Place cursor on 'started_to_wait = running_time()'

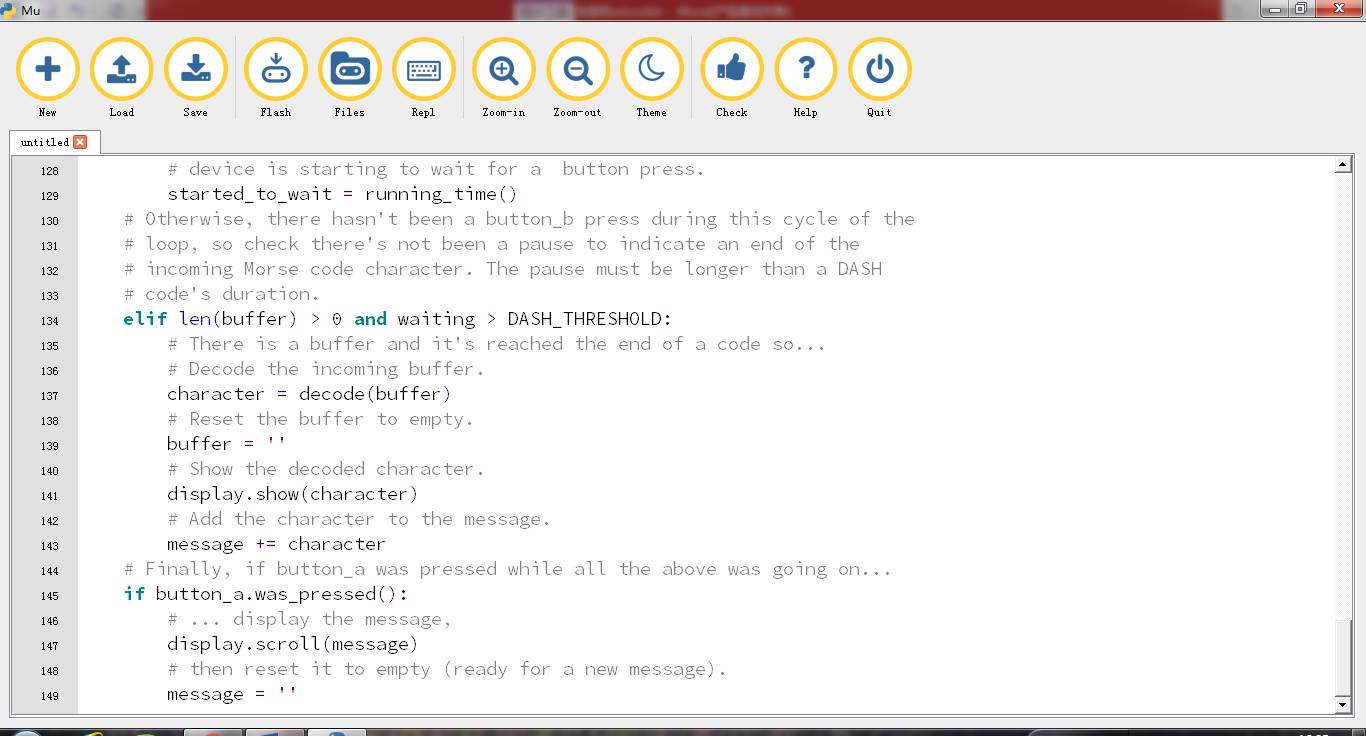(342, 194)
